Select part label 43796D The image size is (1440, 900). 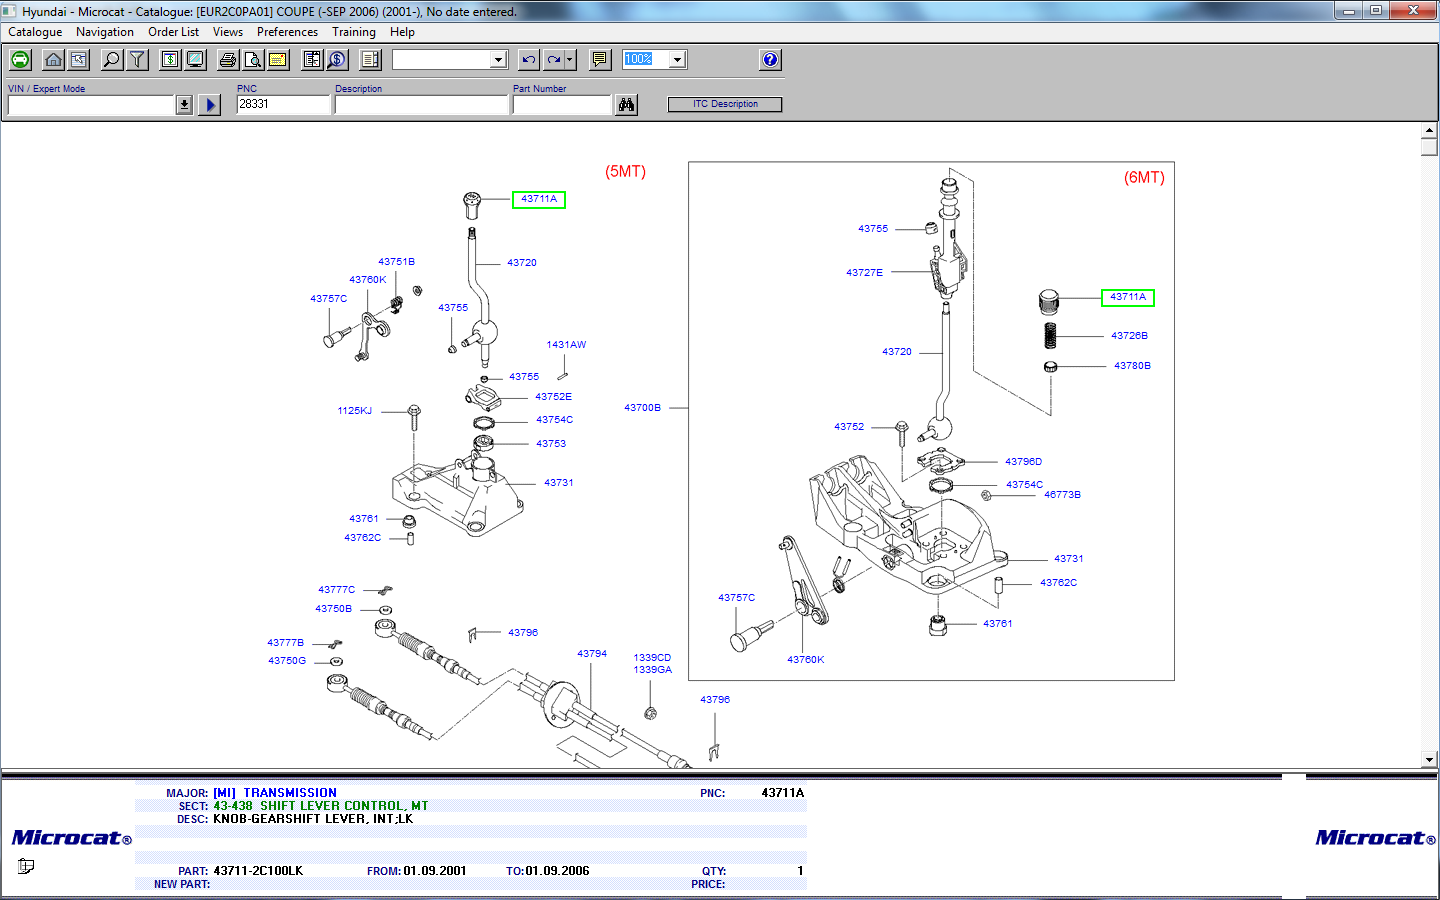[x=1023, y=462]
